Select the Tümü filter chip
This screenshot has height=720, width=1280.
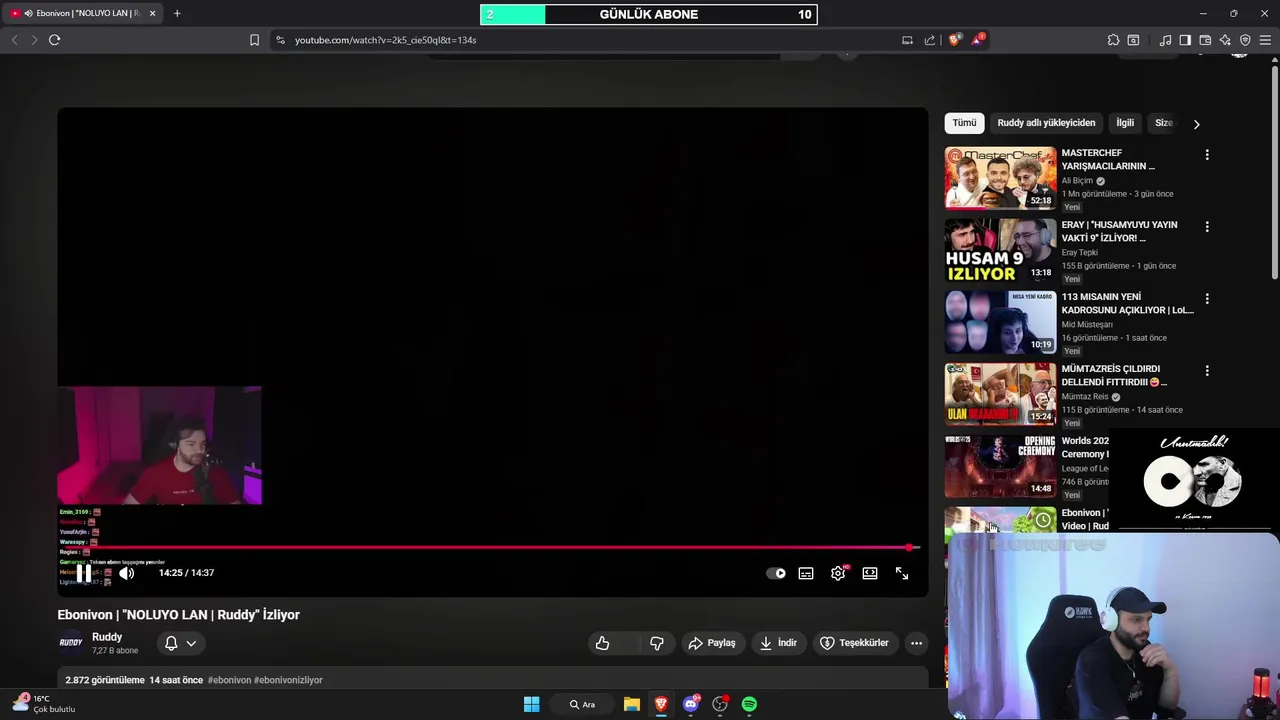pyautogui.click(x=964, y=123)
